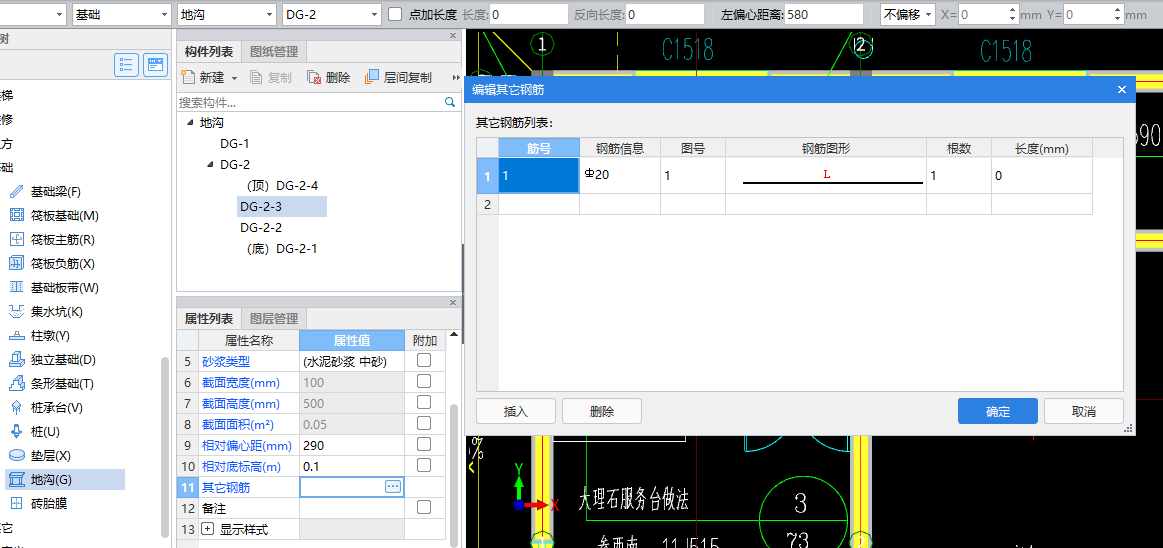Click 确定 to confirm rebar edits
The height and width of the screenshot is (548, 1163).
pyautogui.click(x=998, y=412)
